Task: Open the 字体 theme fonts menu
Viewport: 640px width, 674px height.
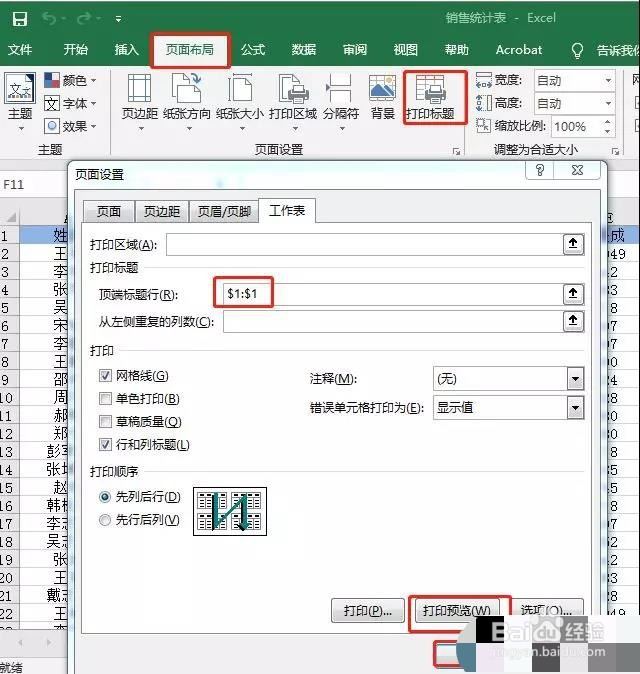Action: coord(70,103)
